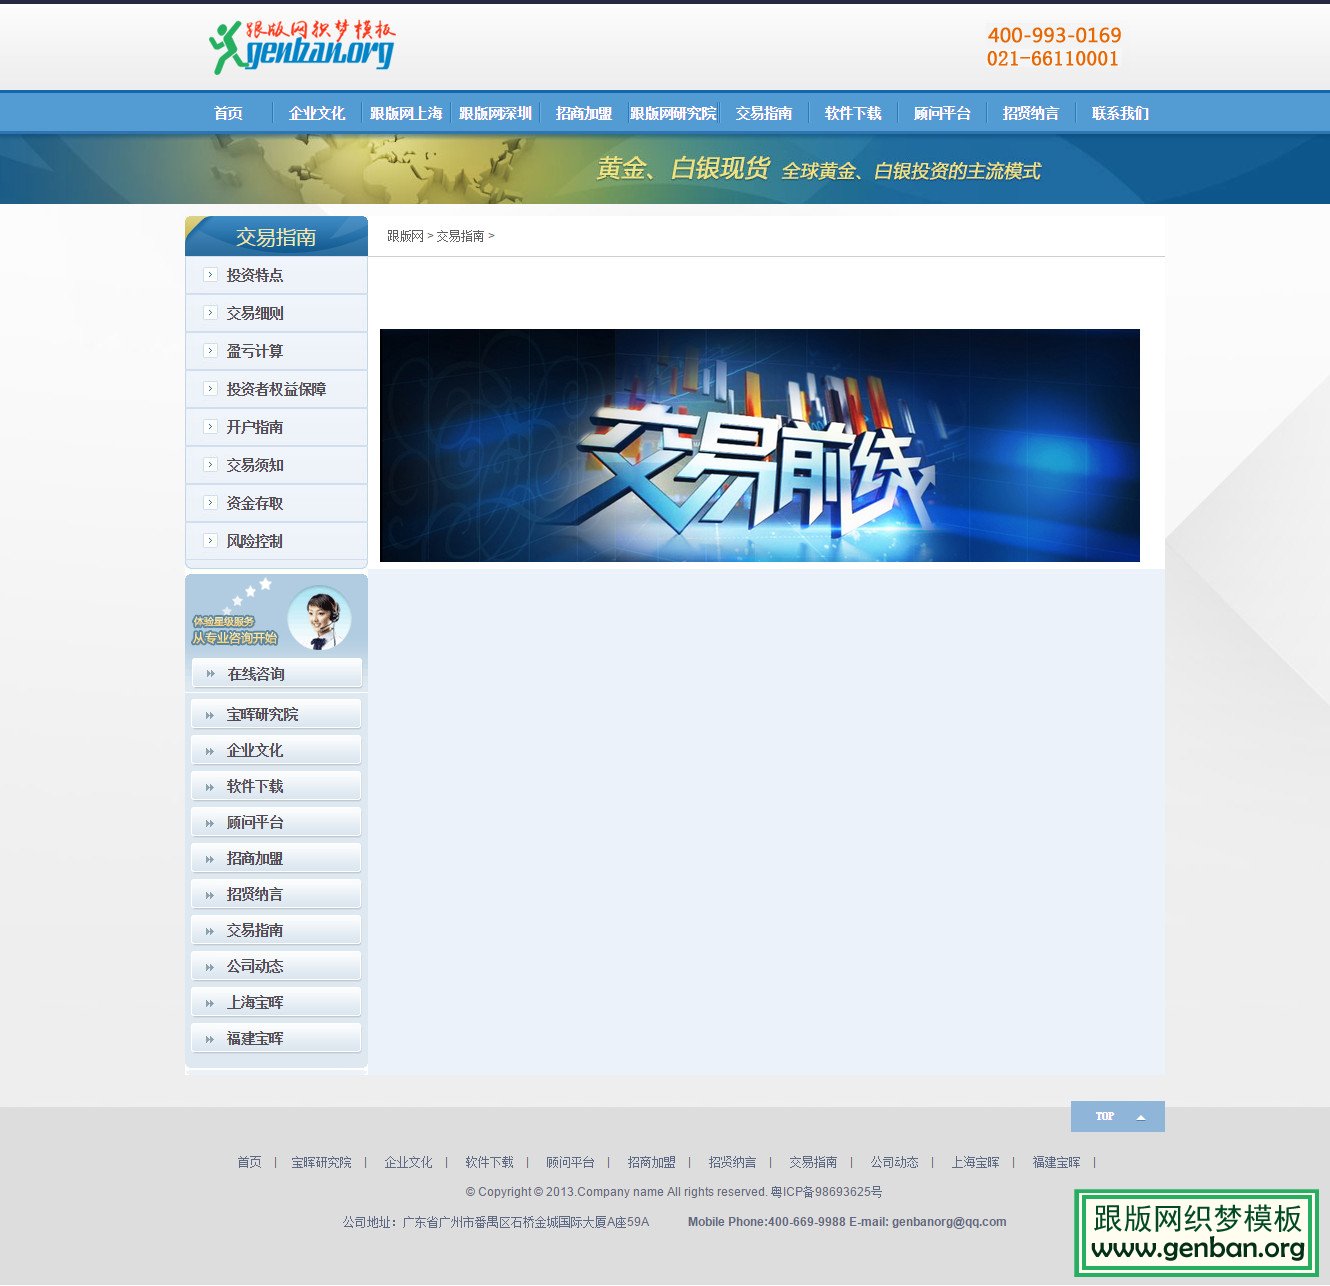Click the 跟版网 breadcrumb link
The height and width of the screenshot is (1286, 1330).
tap(404, 236)
